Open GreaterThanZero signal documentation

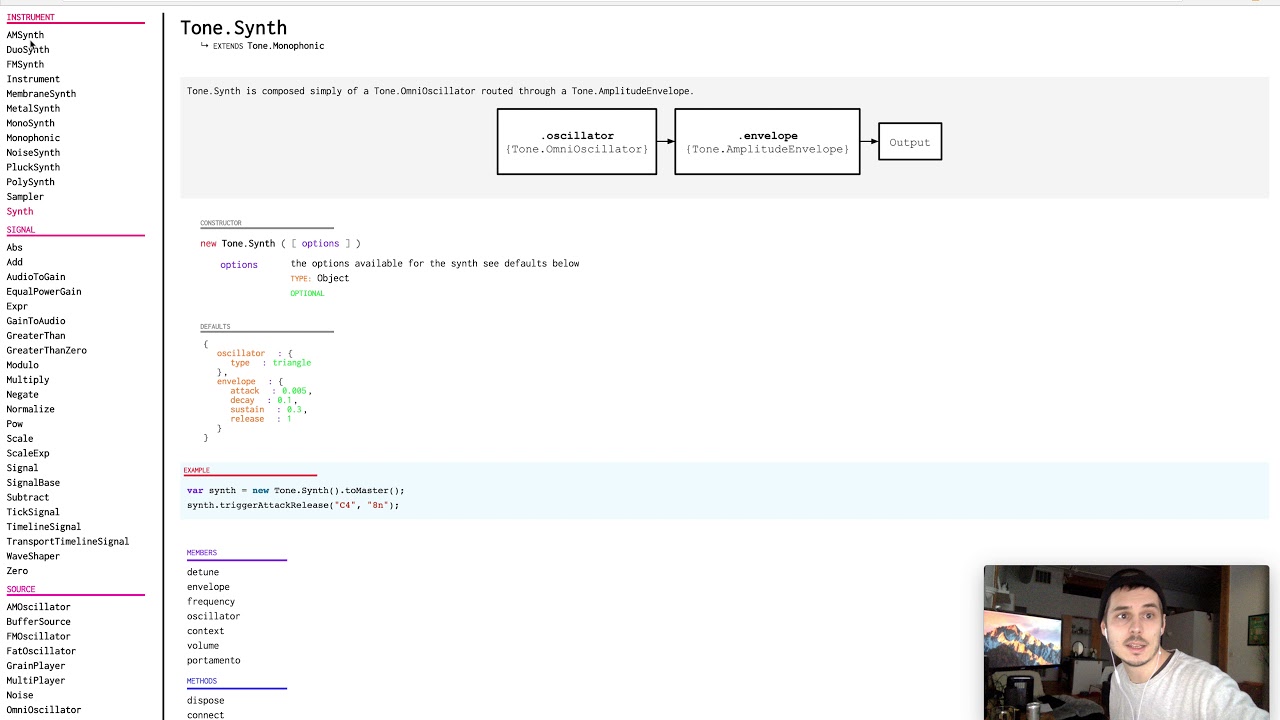click(46, 351)
